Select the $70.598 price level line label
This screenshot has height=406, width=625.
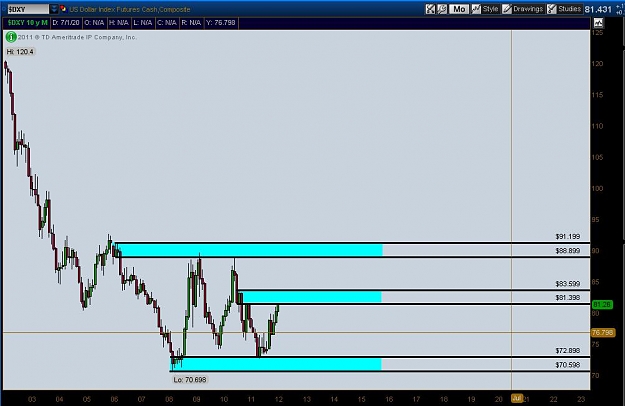[x=568, y=365]
